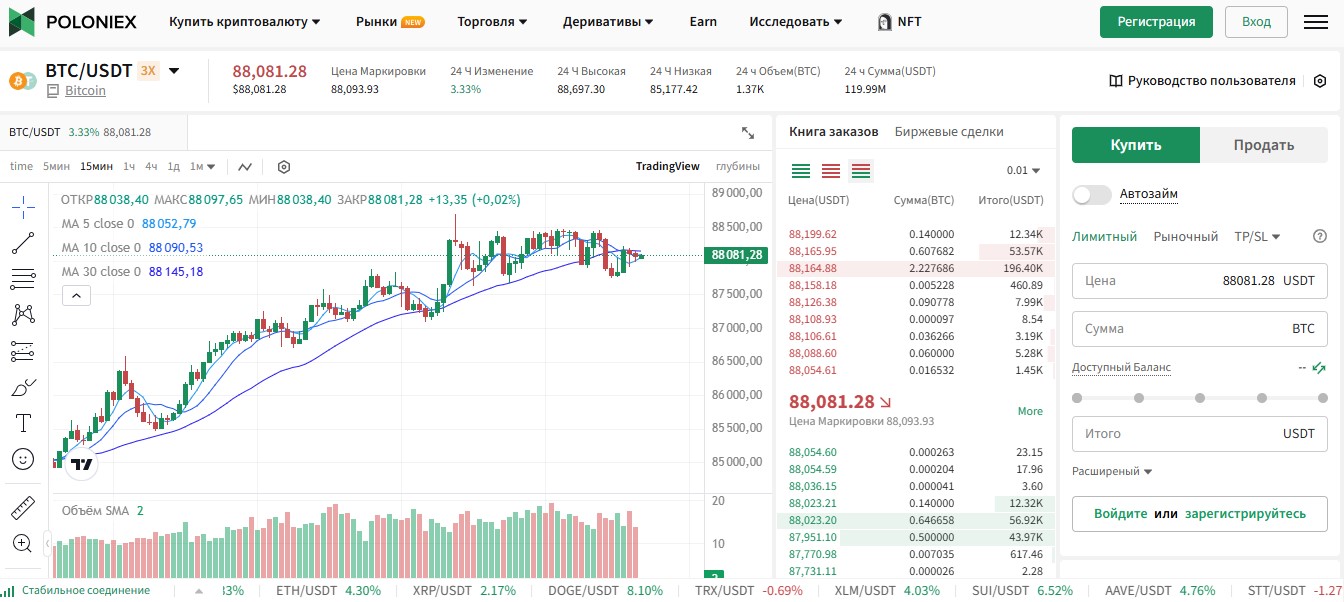Select the forecast measurement tool

(x=23, y=351)
